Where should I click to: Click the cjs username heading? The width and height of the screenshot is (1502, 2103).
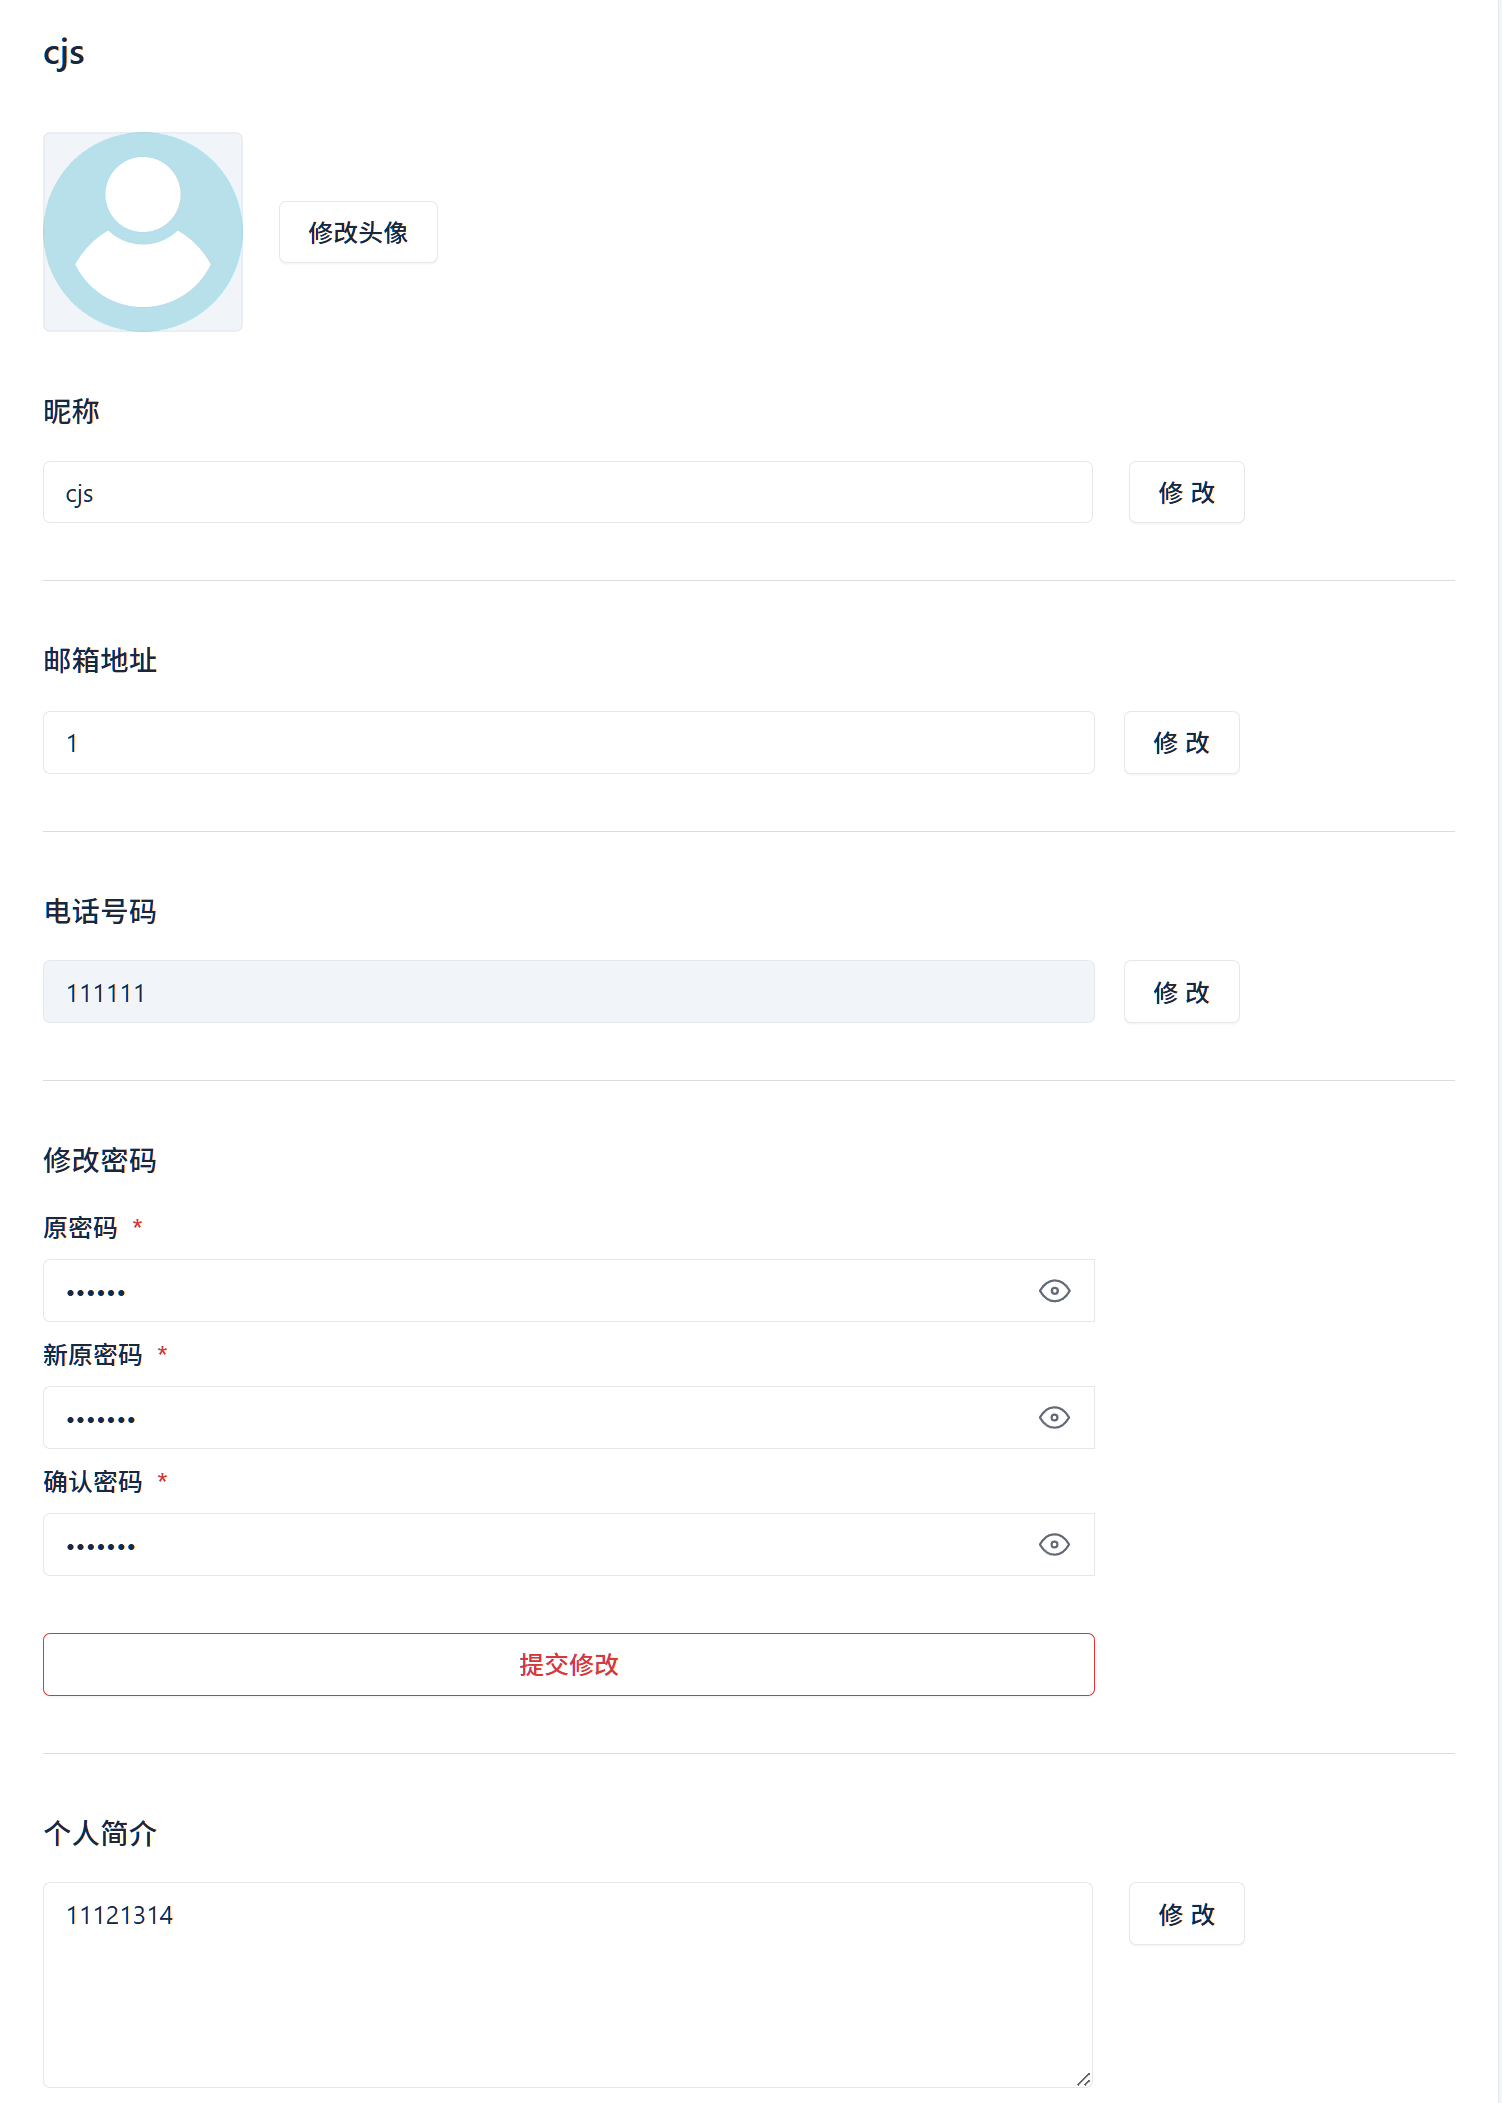[64, 53]
